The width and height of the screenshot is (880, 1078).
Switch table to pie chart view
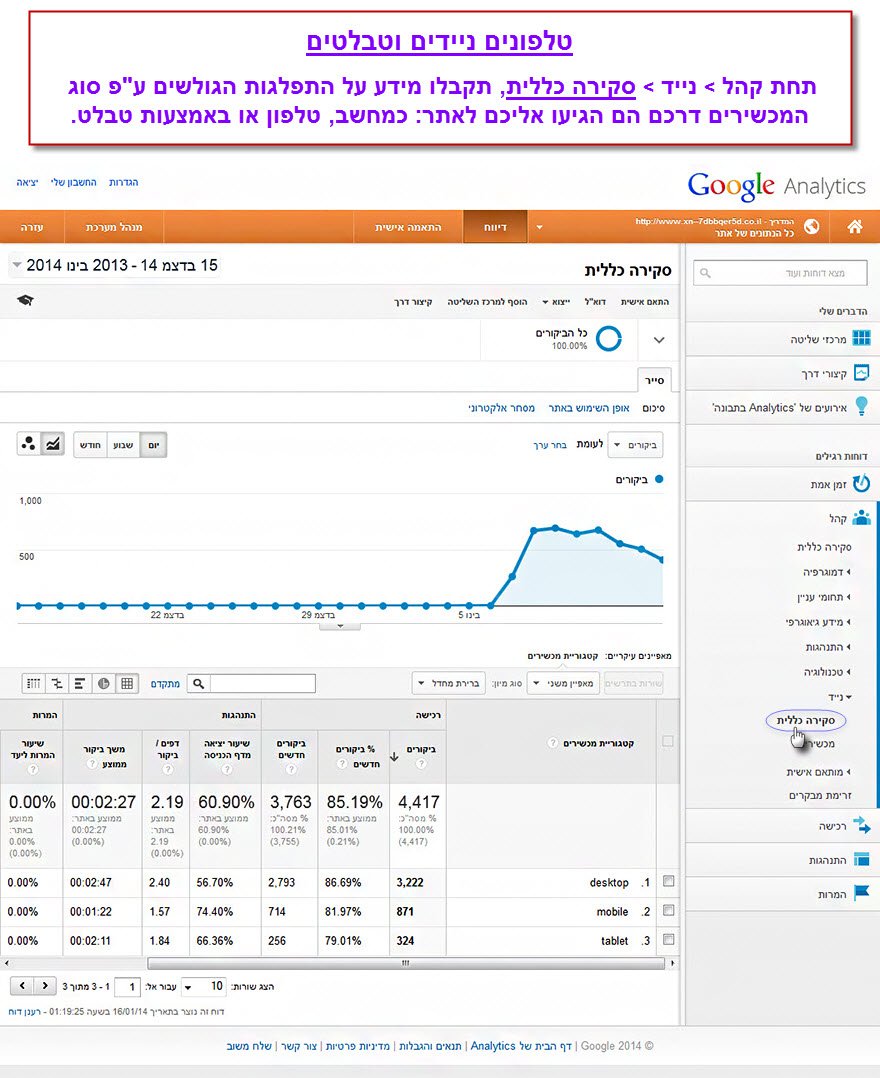pyautogui.click(x=103, y=684)
